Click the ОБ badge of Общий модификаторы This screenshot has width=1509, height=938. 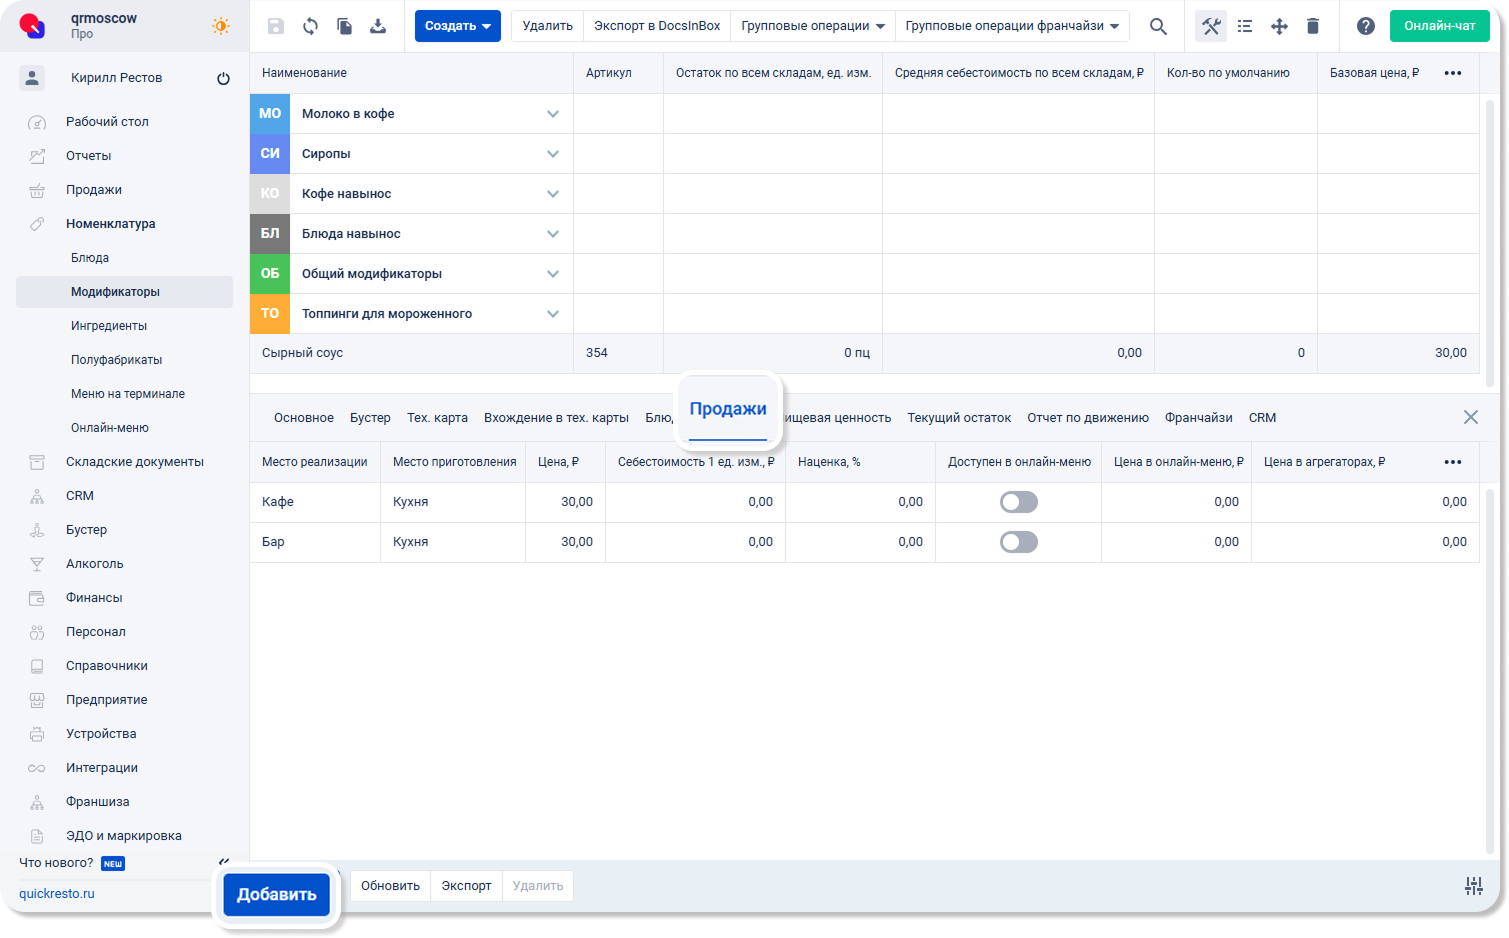[270, 274]
